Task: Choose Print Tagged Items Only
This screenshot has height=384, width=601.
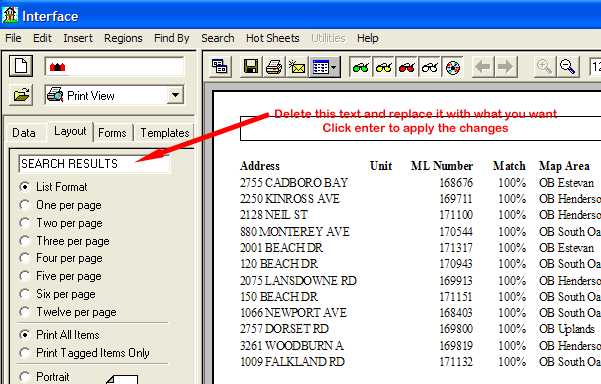Action: 85,353
